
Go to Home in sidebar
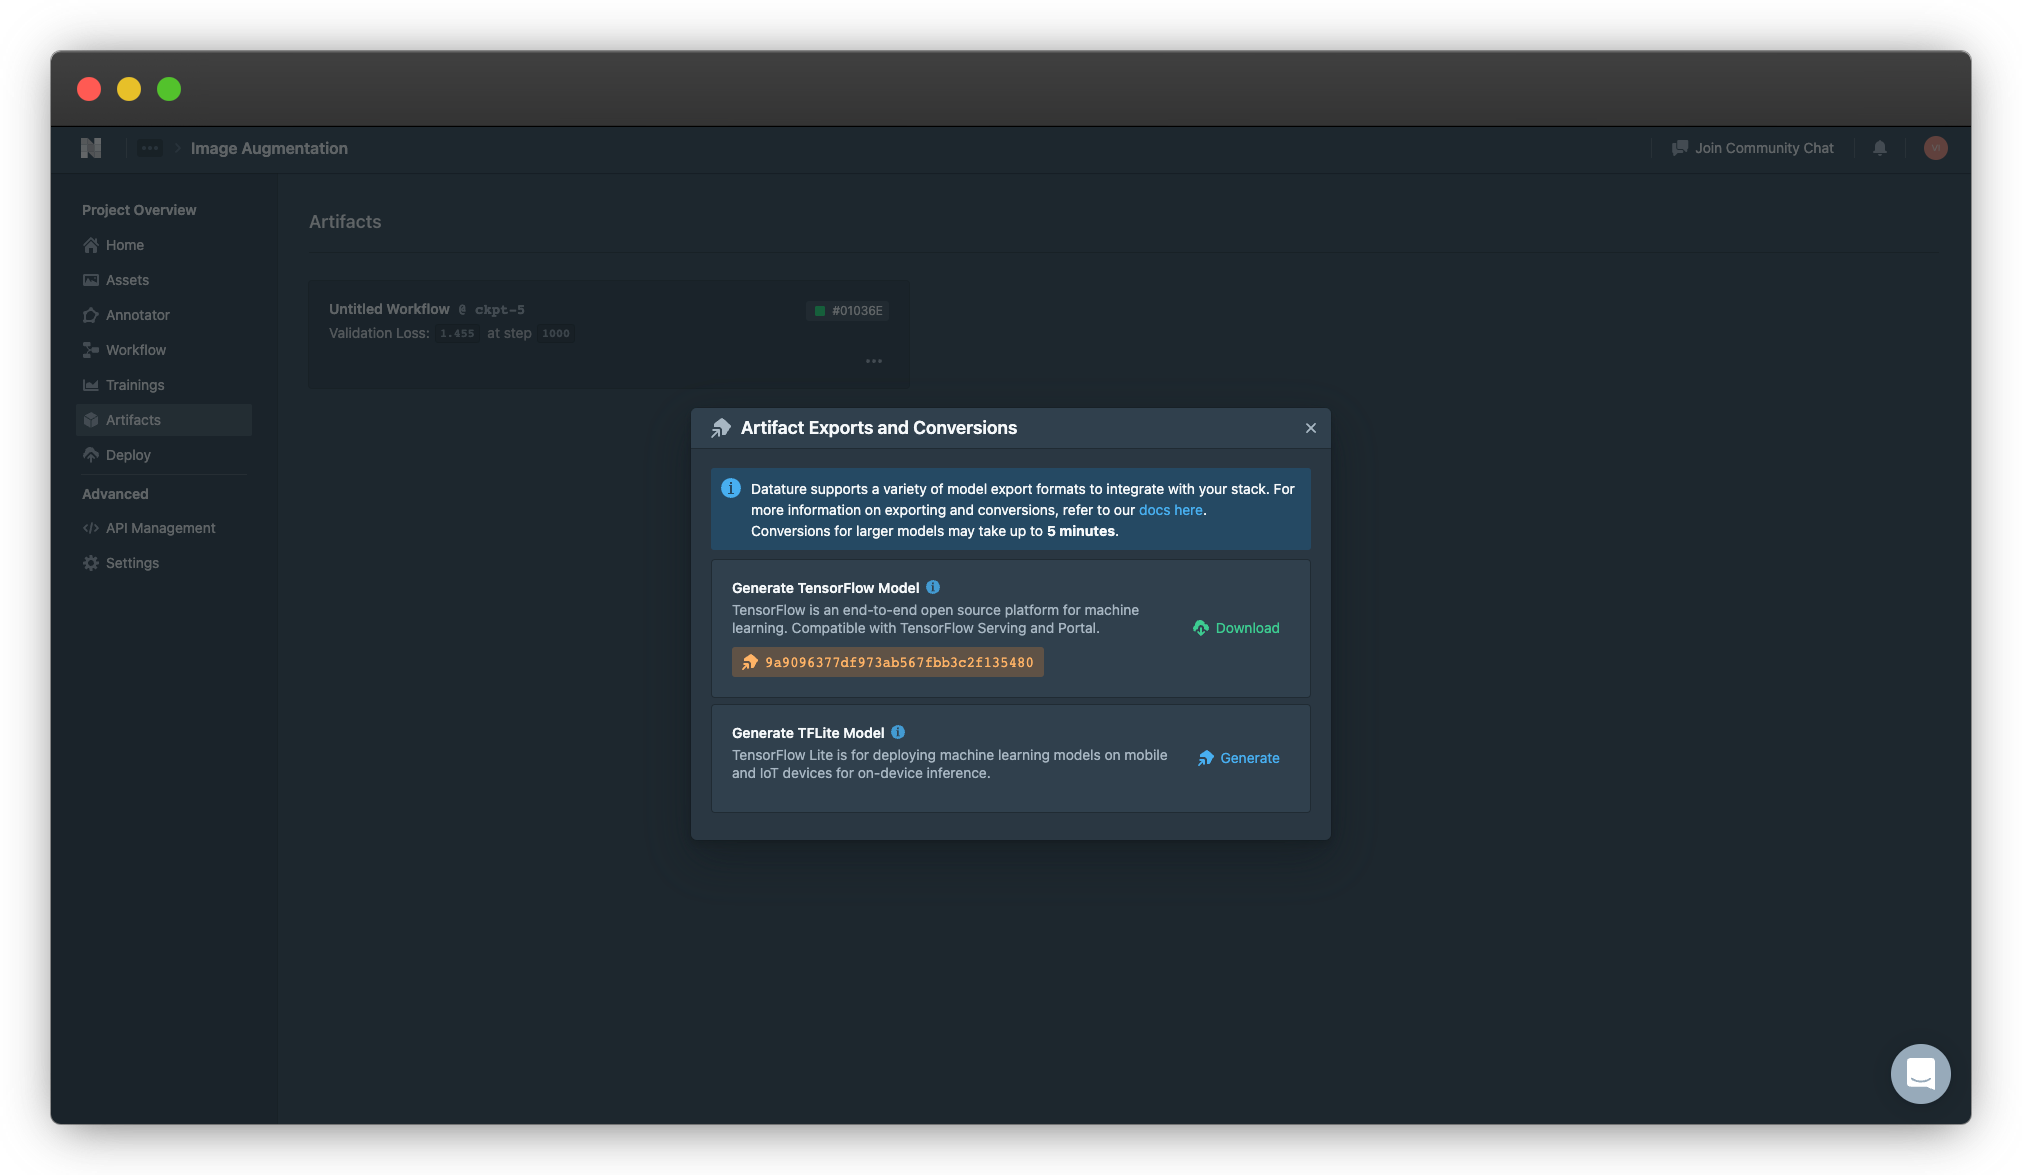pos(124,245)
